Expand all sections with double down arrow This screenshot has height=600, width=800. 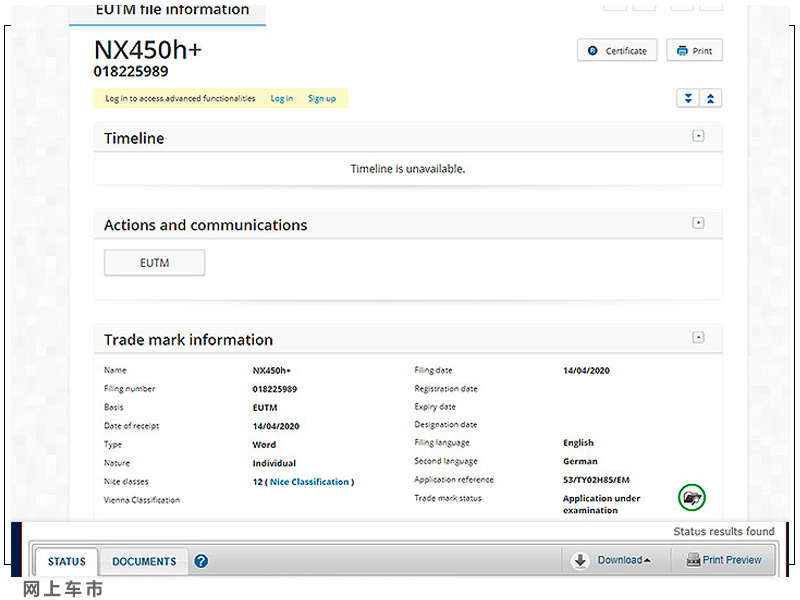688,98
